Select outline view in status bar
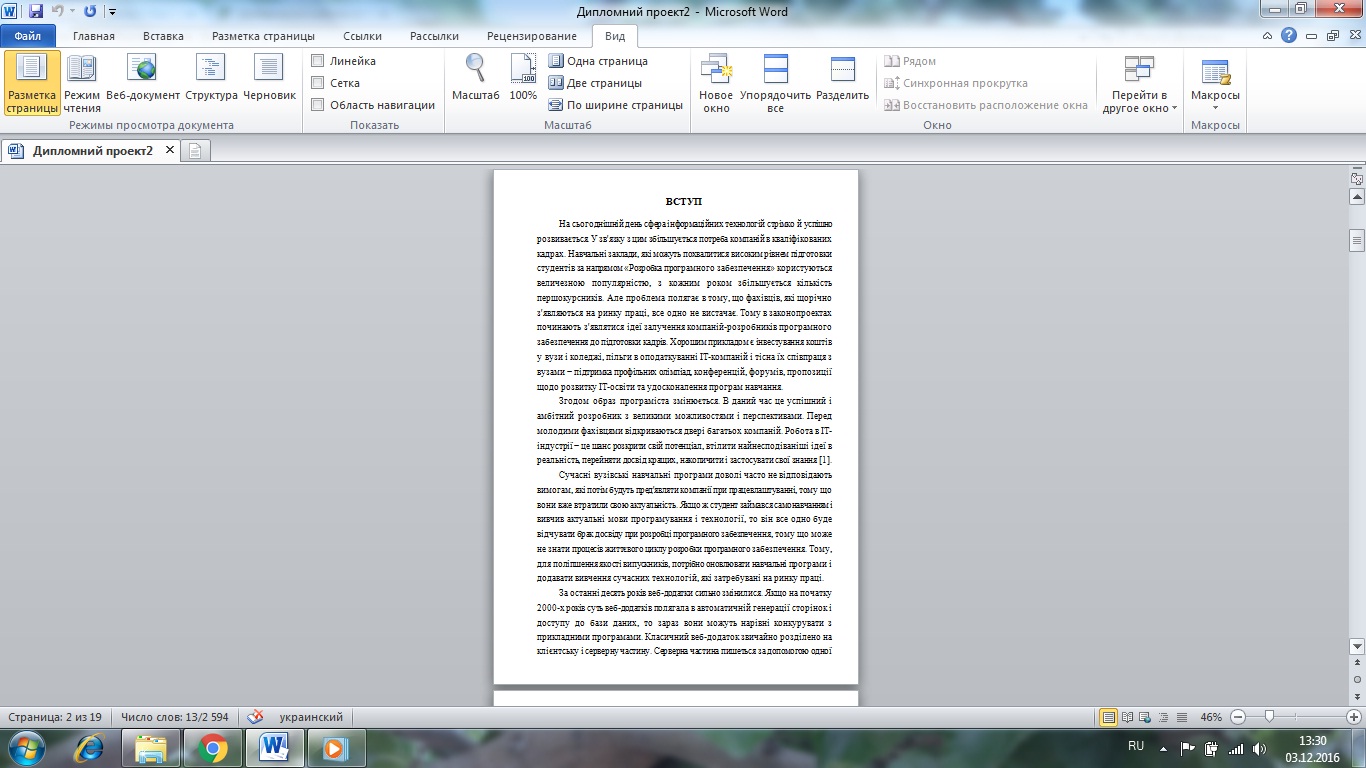Image resolution: width=1366 pixels, height=768 pixels. [x=1164, y=717]
